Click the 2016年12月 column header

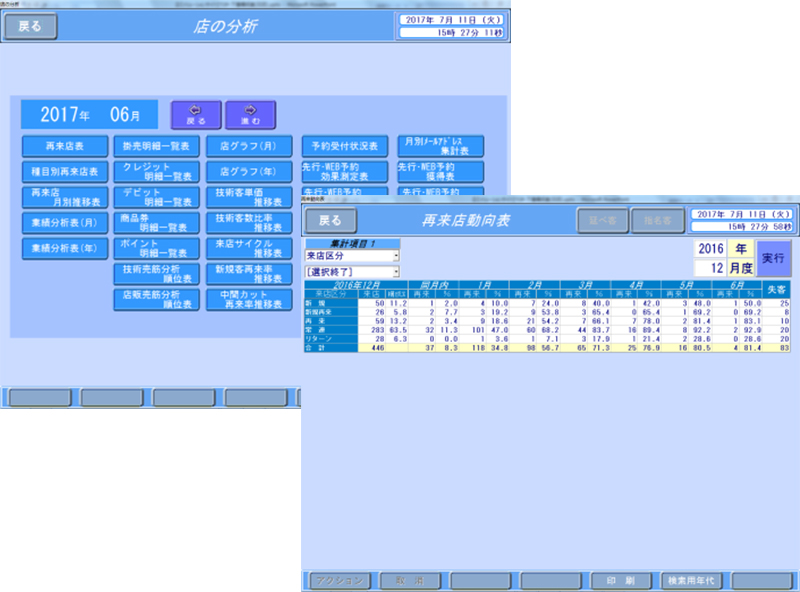click(x=356, y=285)
